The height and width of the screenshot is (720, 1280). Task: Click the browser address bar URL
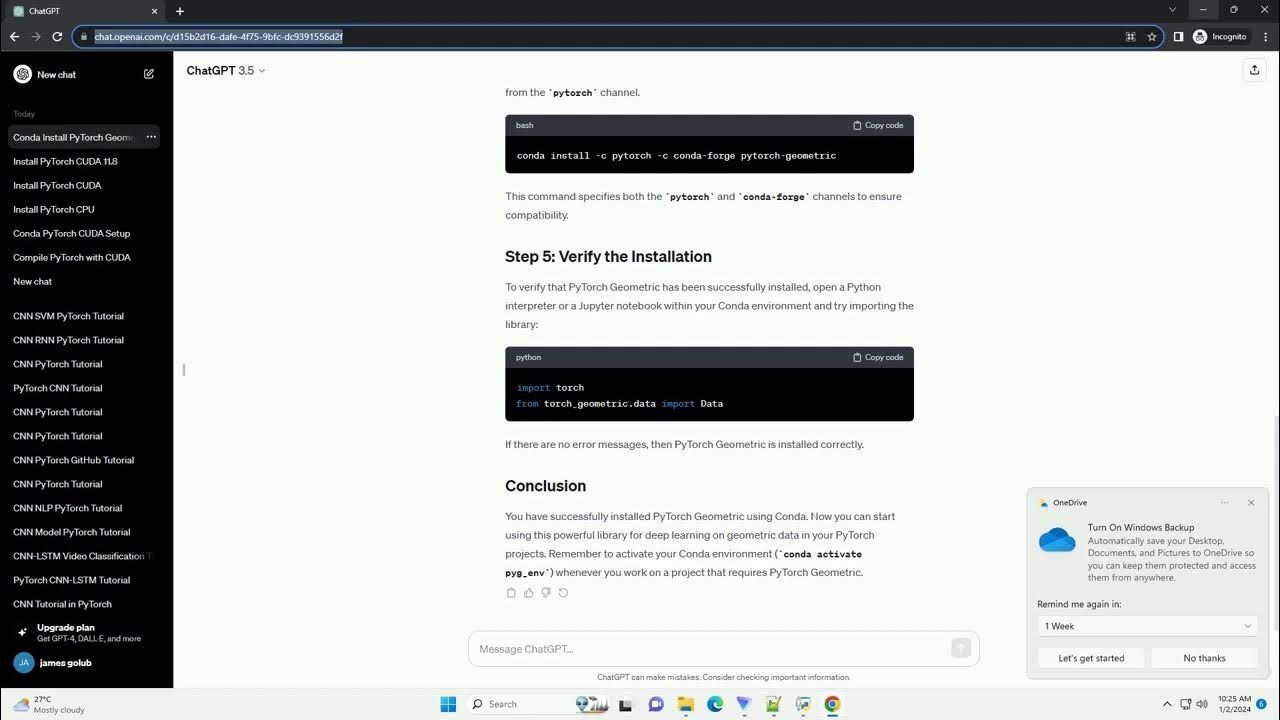click(218, 36)
